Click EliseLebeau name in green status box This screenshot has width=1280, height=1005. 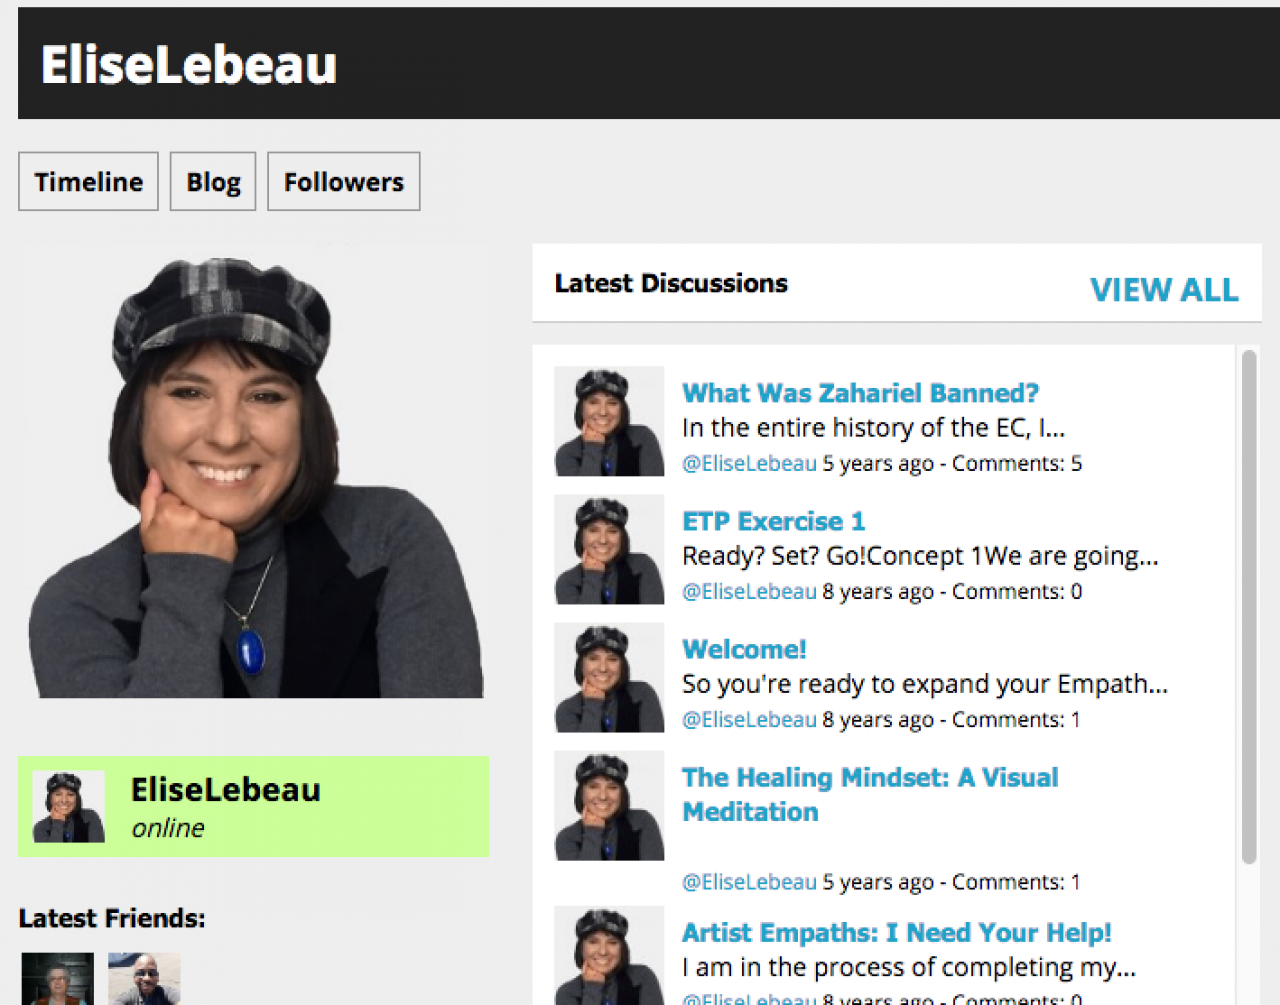(x=226, y=789)
